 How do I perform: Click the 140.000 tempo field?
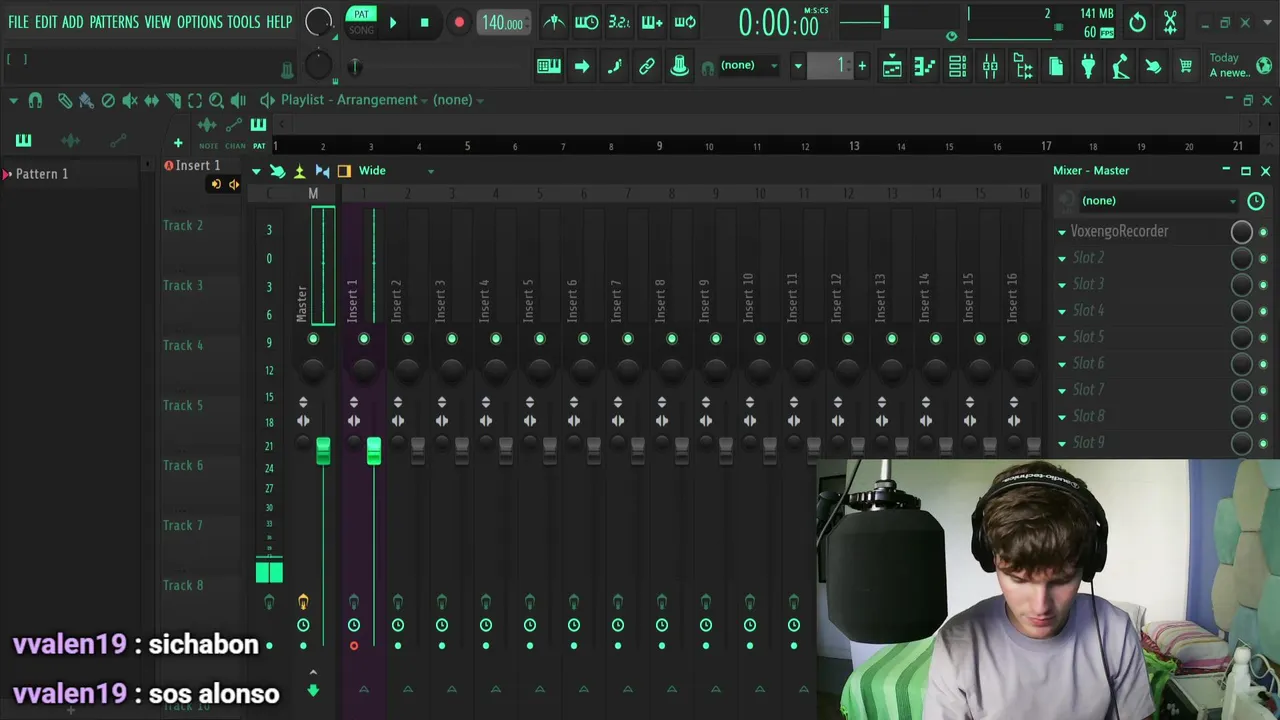click(503, 23)
